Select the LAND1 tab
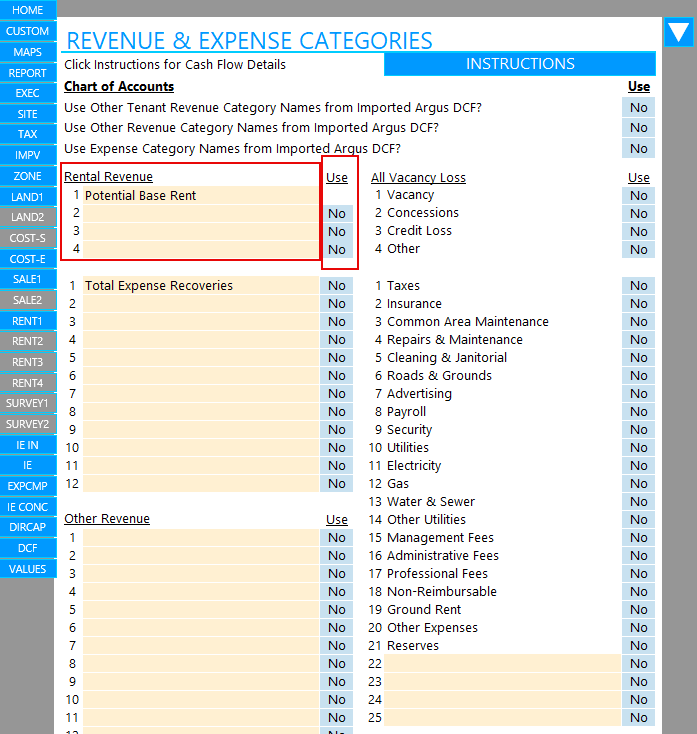This screenshot has width=697, height=734. pyautogui.click(x=28, y=197)
